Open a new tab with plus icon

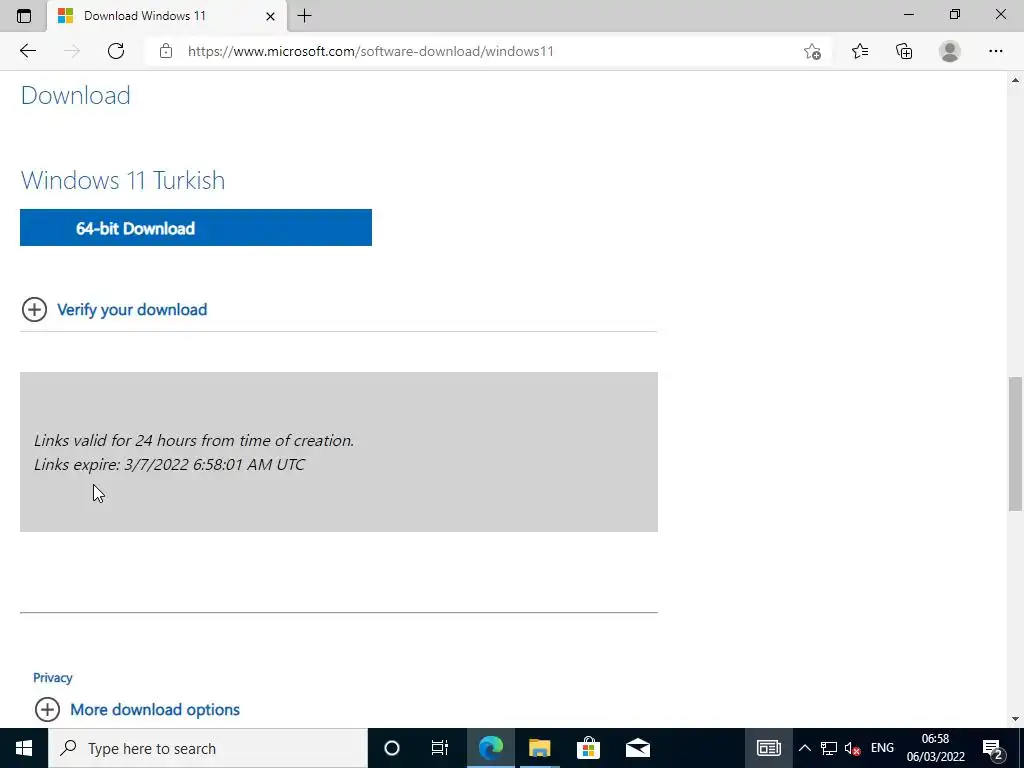[x=304, y=16]
